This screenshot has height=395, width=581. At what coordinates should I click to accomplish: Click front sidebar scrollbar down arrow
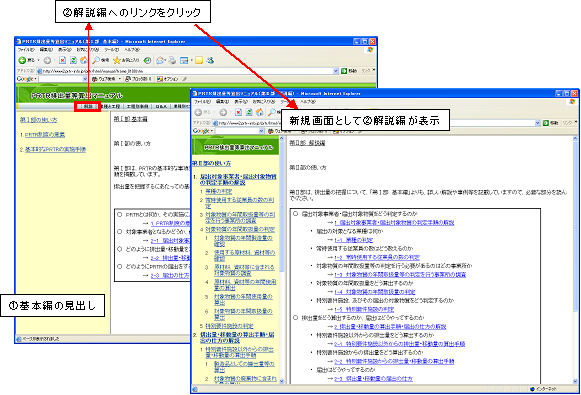coord(282,381)
